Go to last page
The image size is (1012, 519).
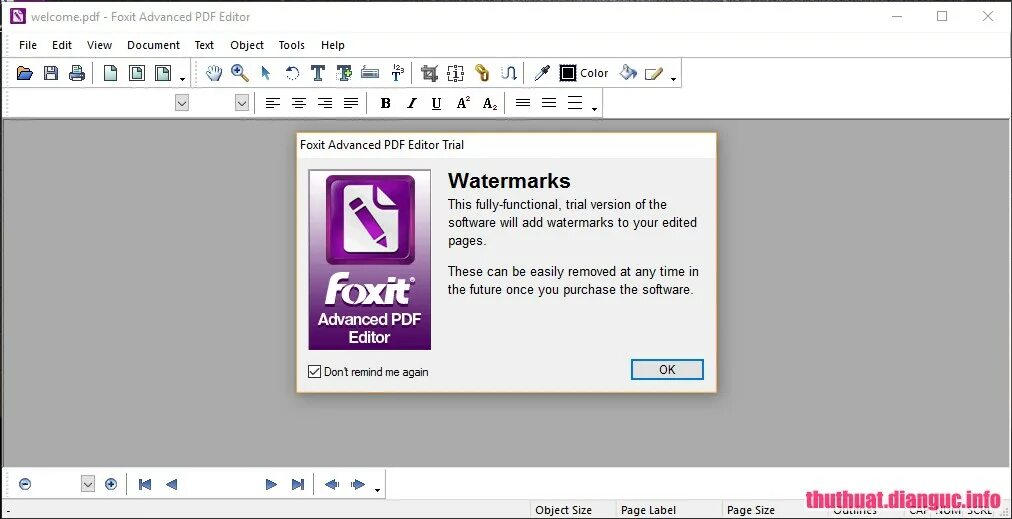coord(298,484)
